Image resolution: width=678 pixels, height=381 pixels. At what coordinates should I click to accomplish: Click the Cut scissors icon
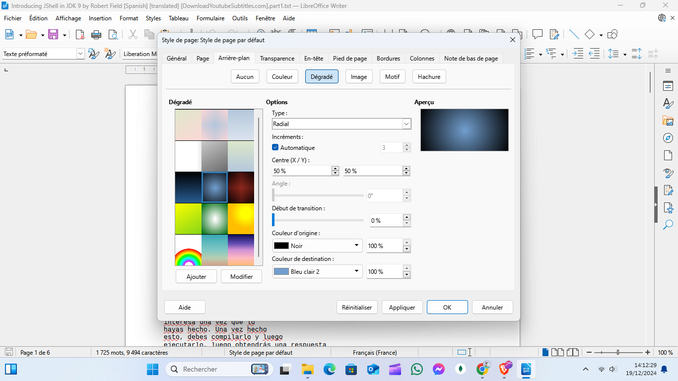click(133, 35)
